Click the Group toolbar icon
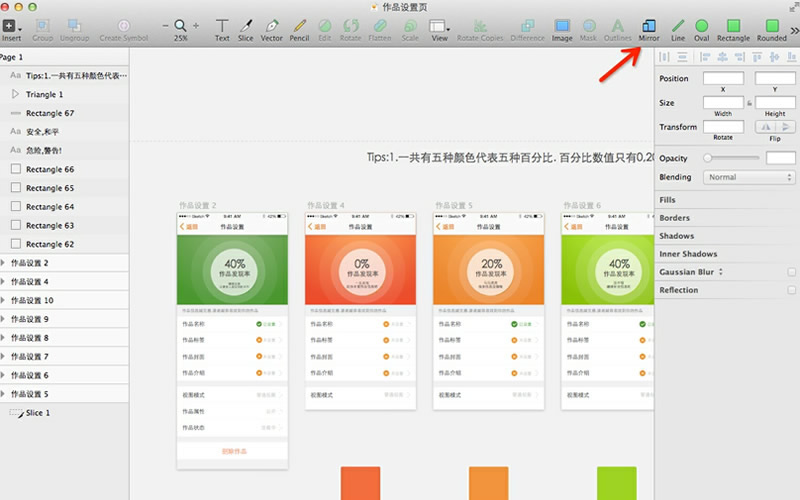This screenshot has width=800, height=500. coord(42,26)
